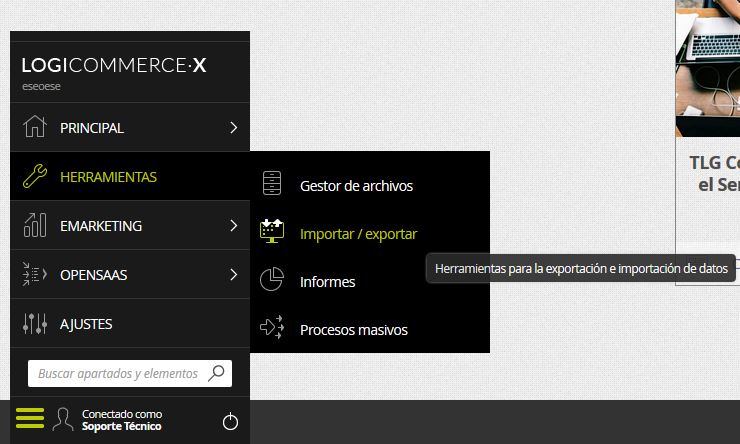Open the laptop photo thumbnail
The image size is (740, 444).
pyautogui.click(x=708, y=68)
